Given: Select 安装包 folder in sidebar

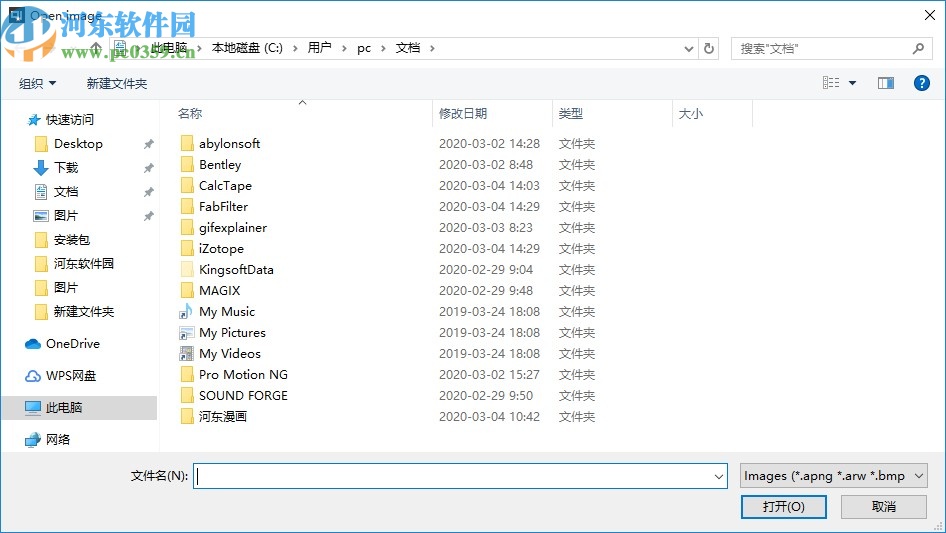Looking at the screenshot, I should pyautogui.click(x=71, y=240).
